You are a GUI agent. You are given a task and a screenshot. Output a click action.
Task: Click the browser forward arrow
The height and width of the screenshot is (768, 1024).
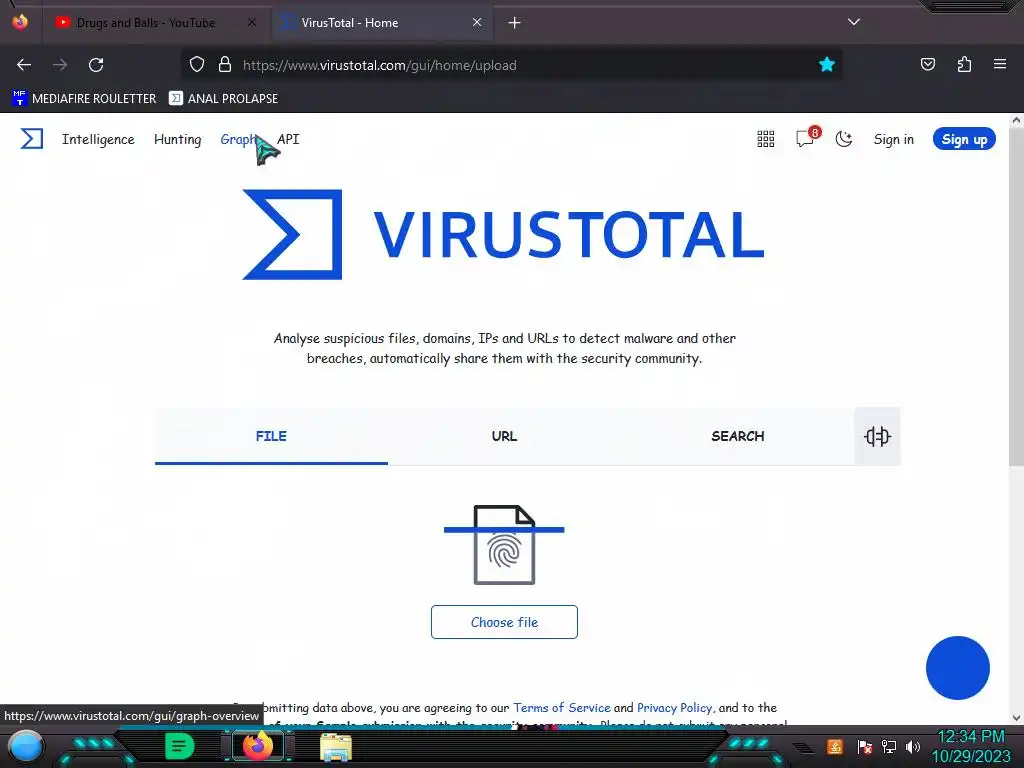click(x=60, y=65)
